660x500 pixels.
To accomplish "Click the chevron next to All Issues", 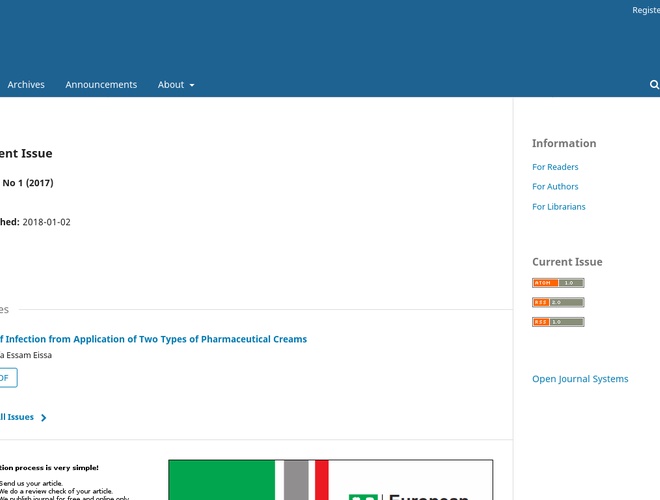I will 44,418.
